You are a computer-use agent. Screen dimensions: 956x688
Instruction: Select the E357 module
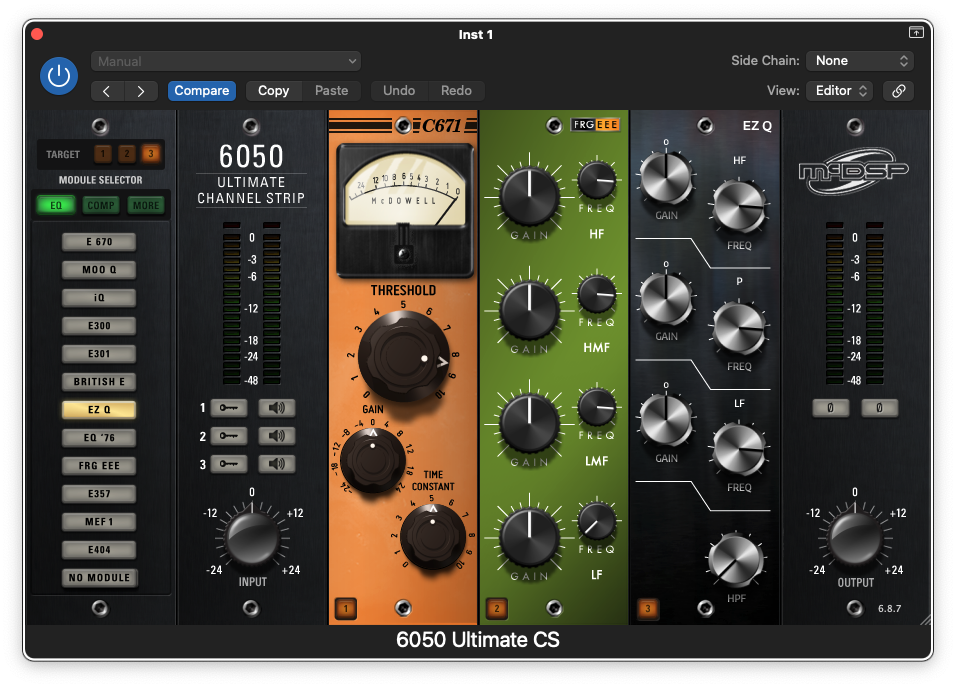(x=99, y=494)
